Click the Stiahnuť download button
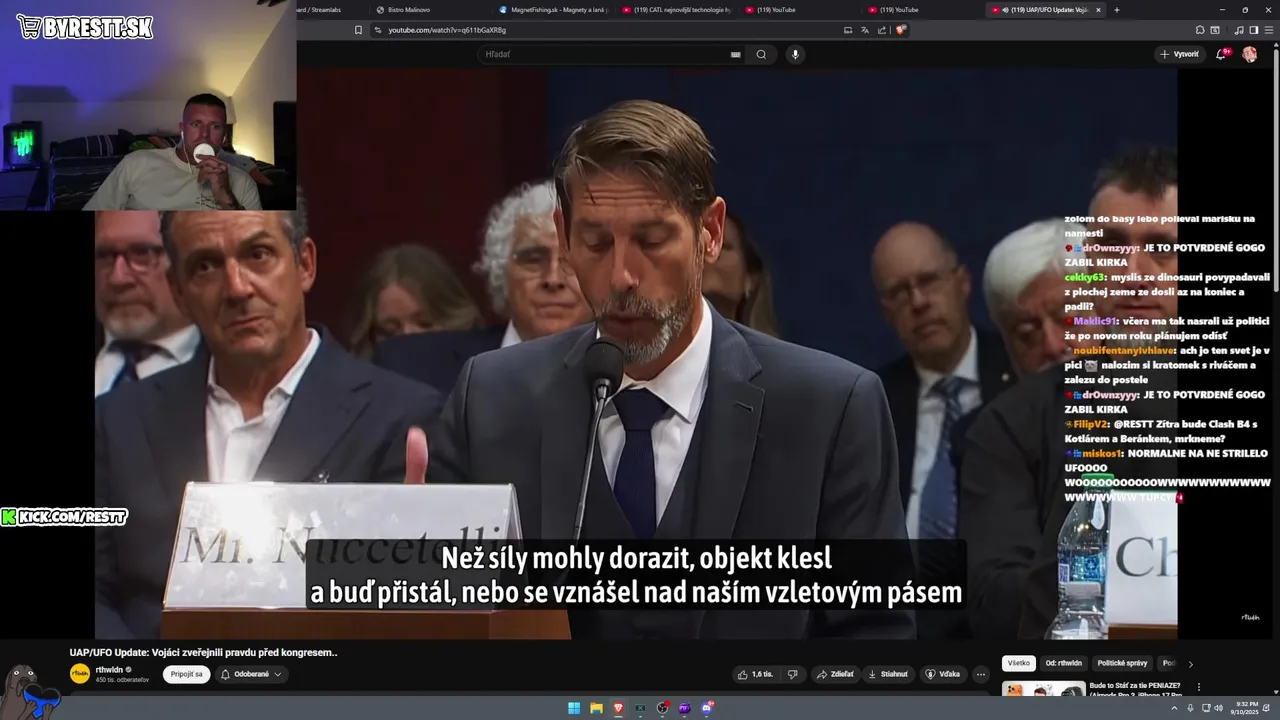1280x720 pixels. 888,674
